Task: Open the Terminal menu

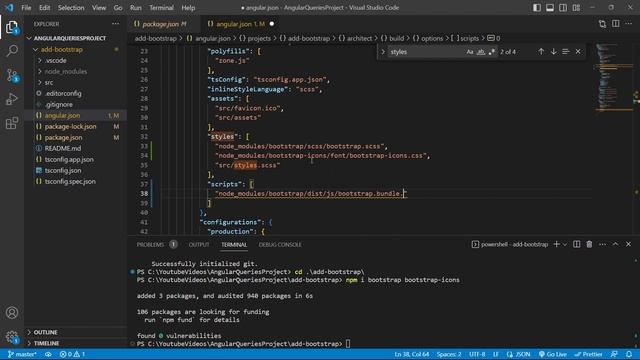Action: point(161,8)
